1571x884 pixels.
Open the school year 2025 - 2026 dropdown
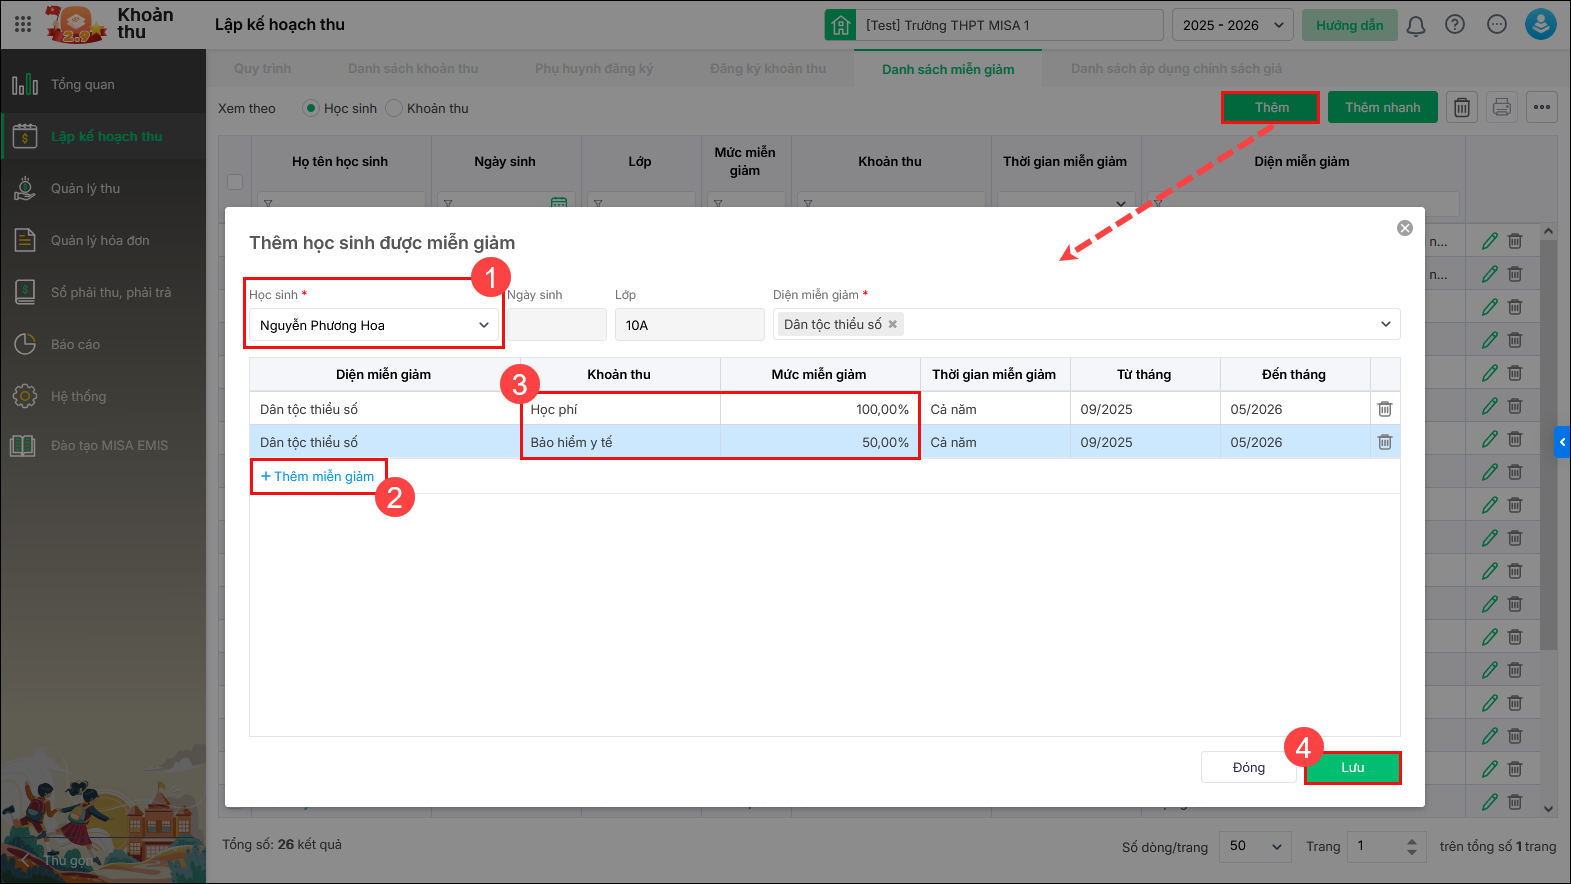[x=1232, y=25]
